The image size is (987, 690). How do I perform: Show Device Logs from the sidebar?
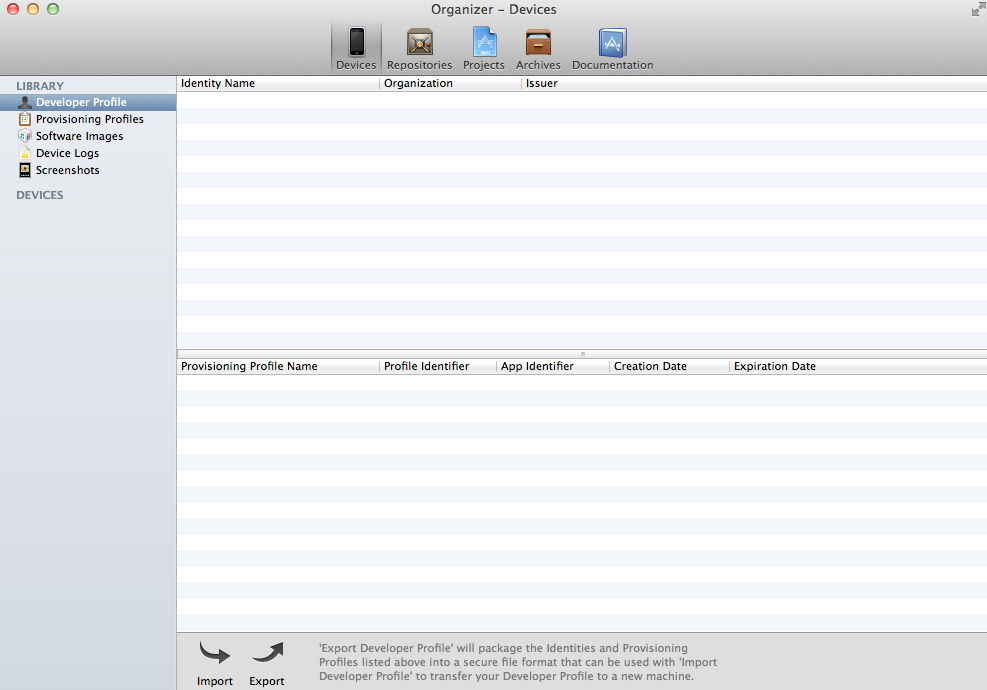pos(88,153)
